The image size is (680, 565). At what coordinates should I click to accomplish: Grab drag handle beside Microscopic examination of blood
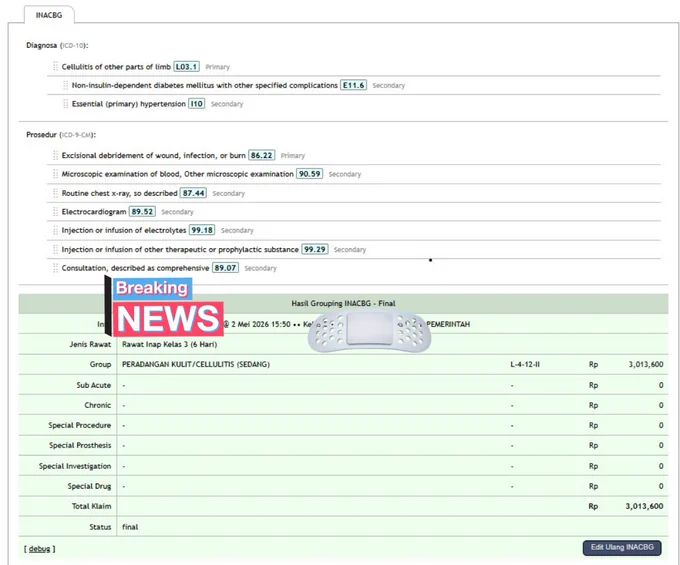click(x=56, y=174)
